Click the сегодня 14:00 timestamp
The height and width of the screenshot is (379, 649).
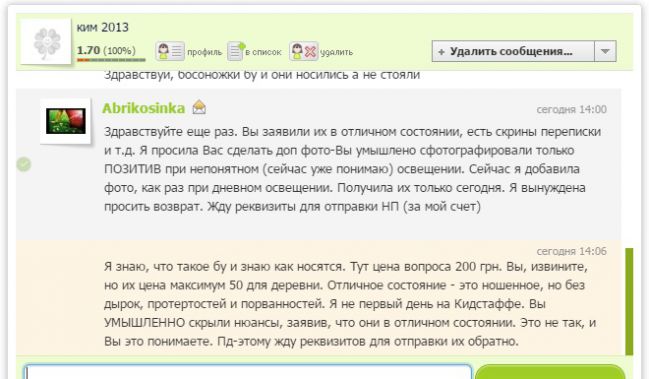(x=572, y=110)
